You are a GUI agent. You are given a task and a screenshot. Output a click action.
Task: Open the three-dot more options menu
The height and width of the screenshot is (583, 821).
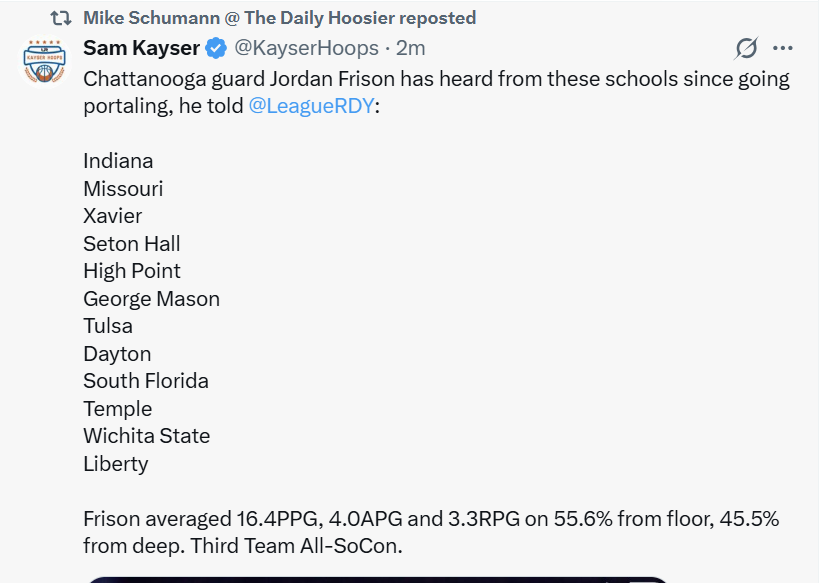pos(783,48)
